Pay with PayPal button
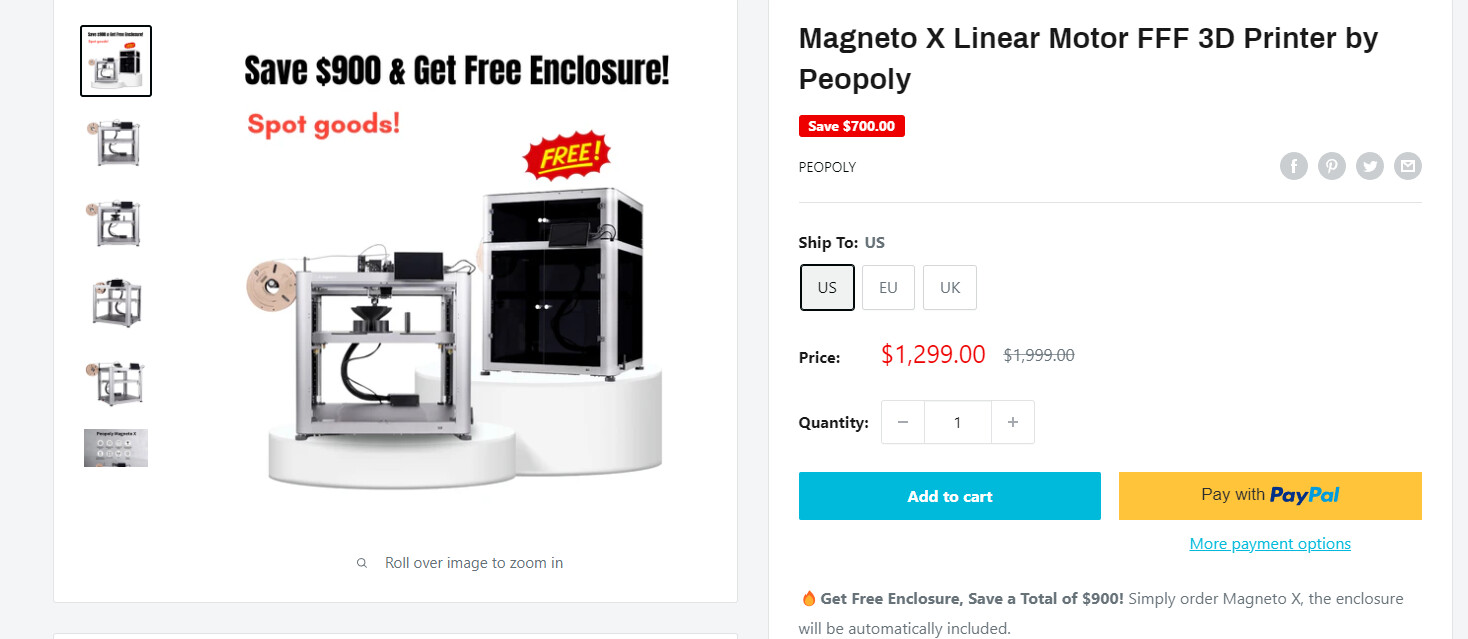 [1270, 496]
